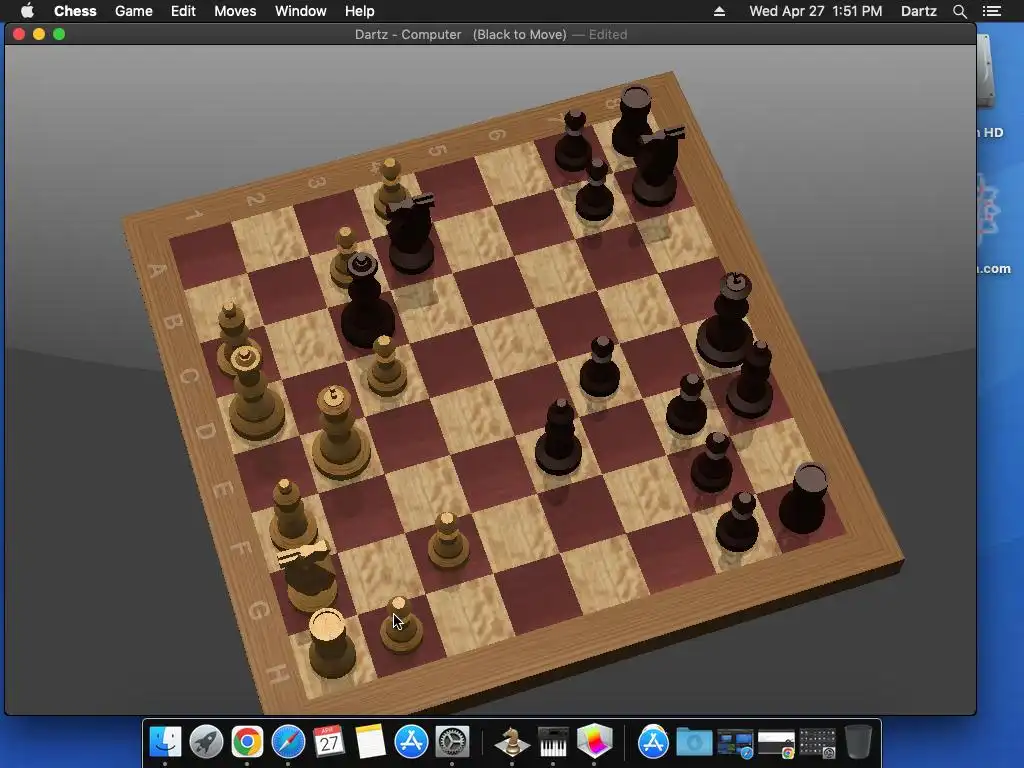Click the window title Dartz - Computer
This screenshot has height=768, width=1024.
(408, 35)
